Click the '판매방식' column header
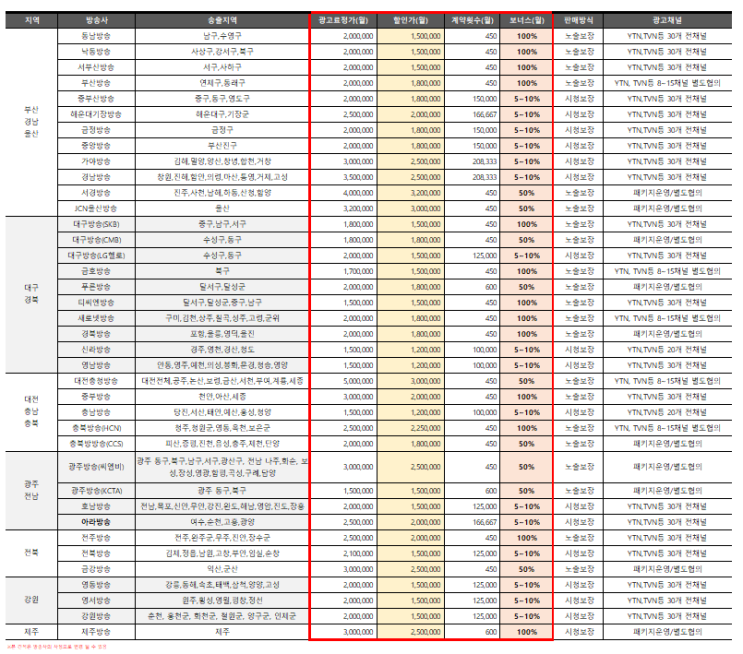 pos(579,20)
